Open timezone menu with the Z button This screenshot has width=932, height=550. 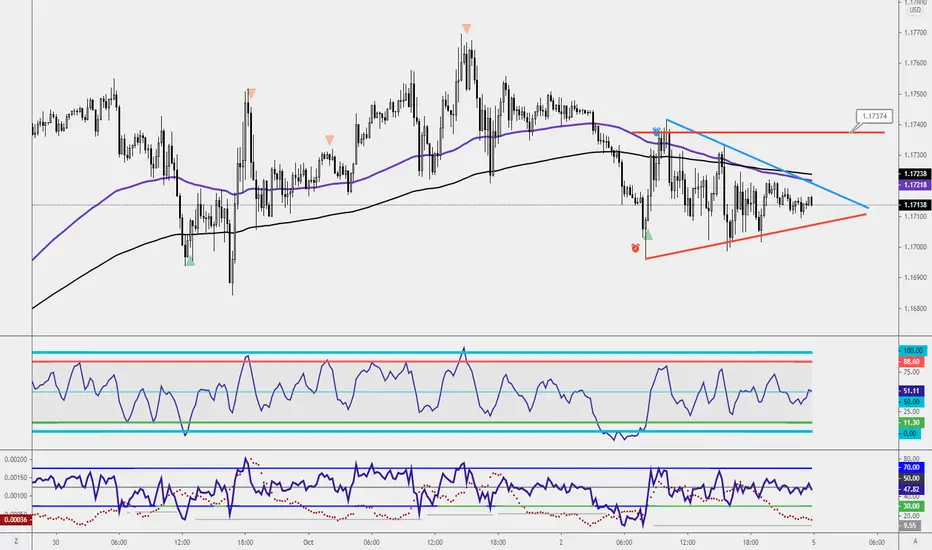(x=16, y=542)
